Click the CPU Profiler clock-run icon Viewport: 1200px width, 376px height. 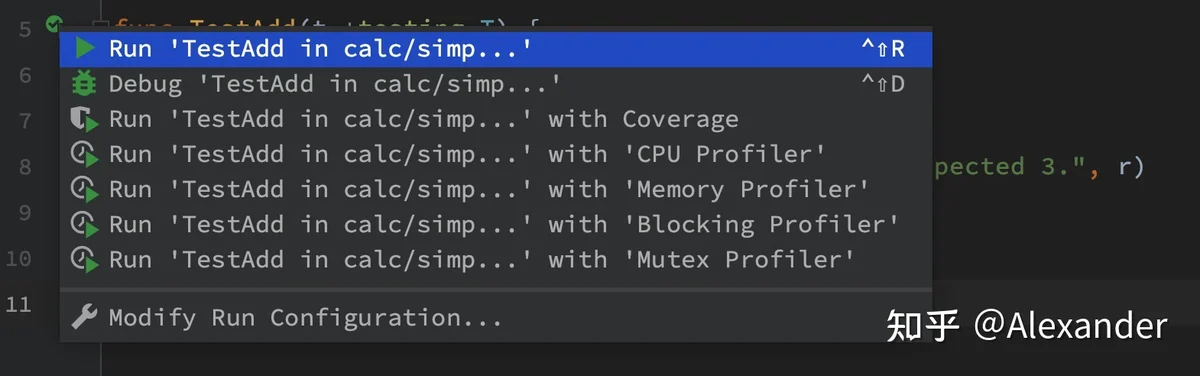click(x=85, y=154)
